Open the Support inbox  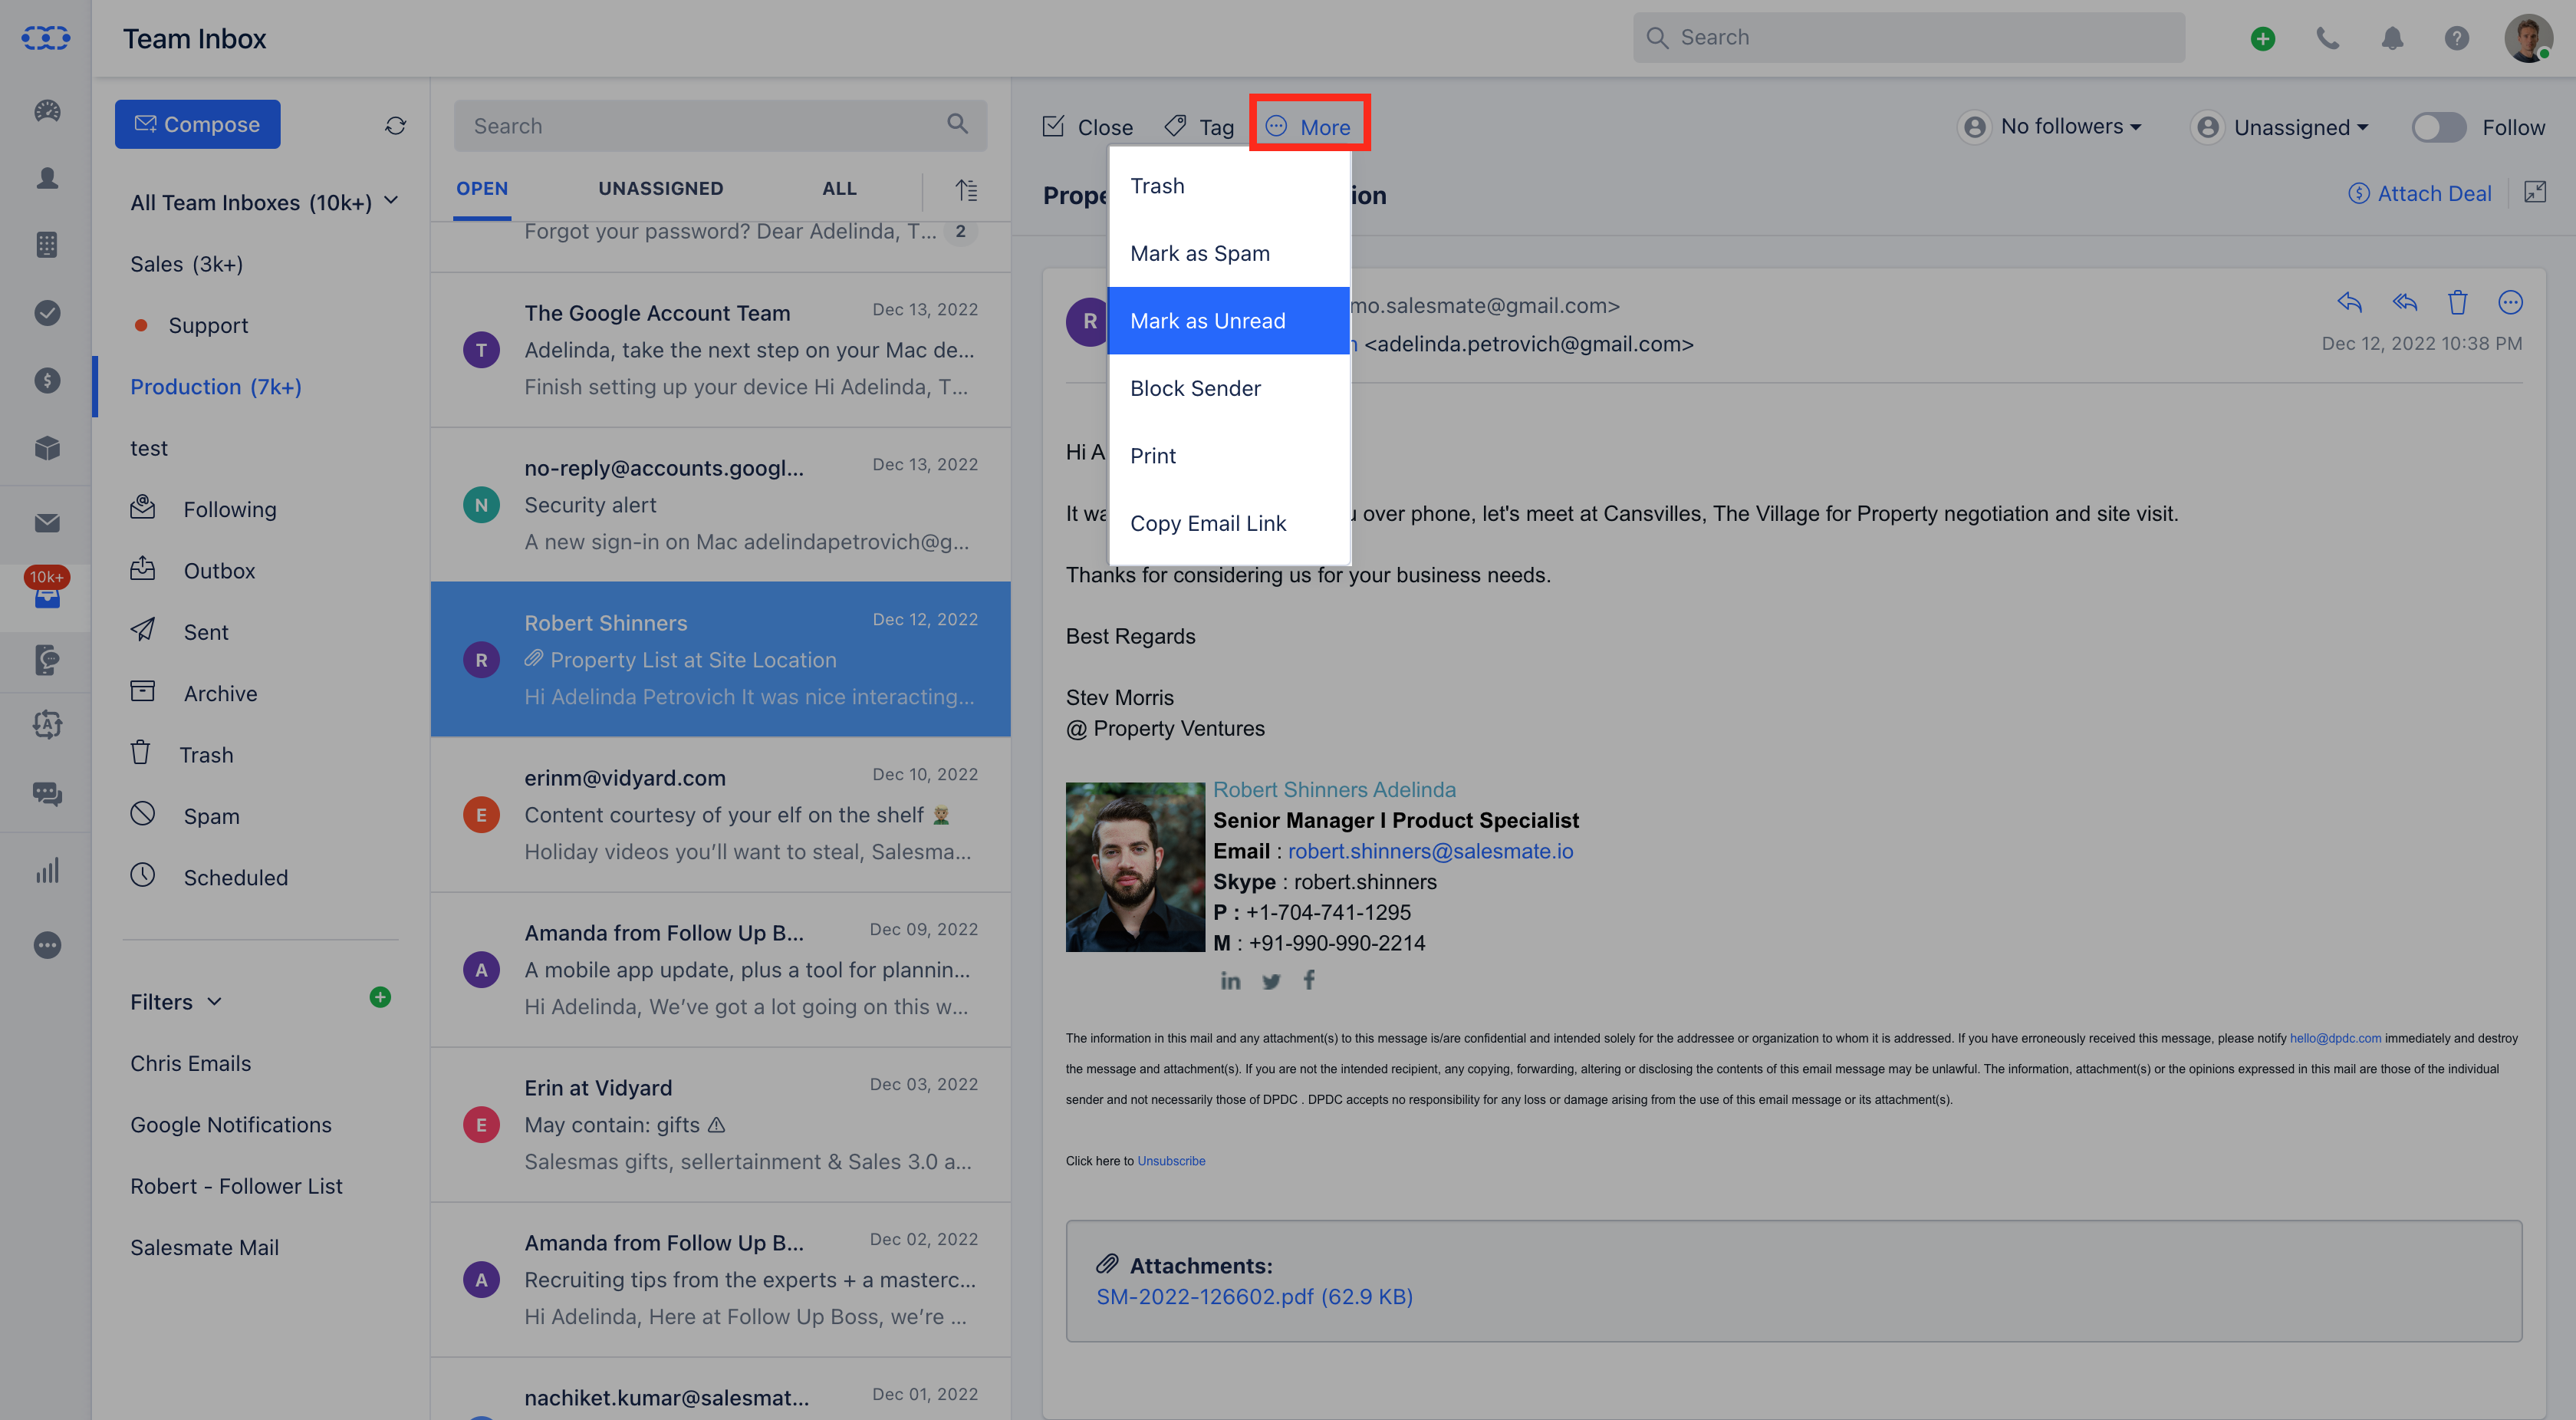208,326
